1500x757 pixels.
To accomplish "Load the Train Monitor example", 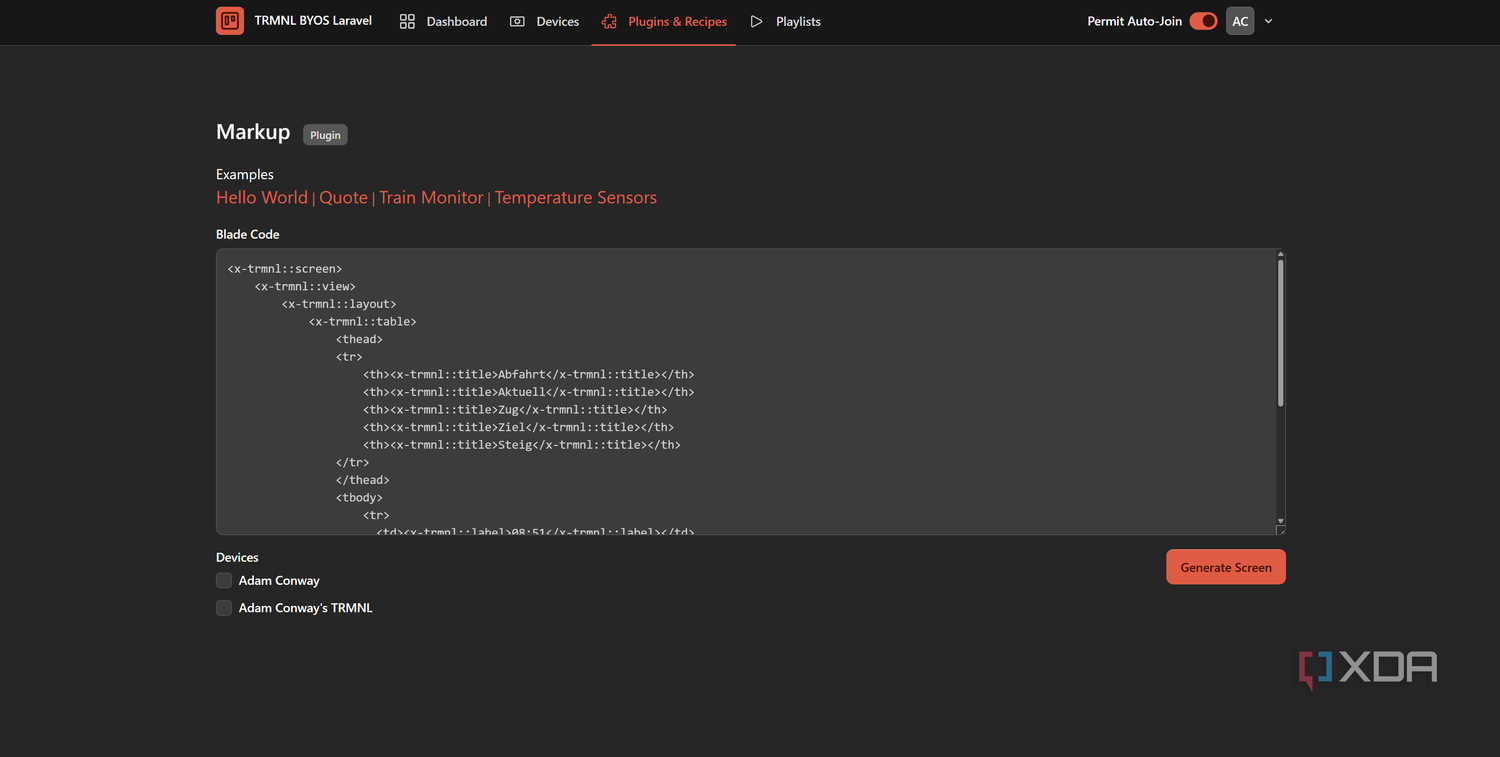I will click(431, 197).
